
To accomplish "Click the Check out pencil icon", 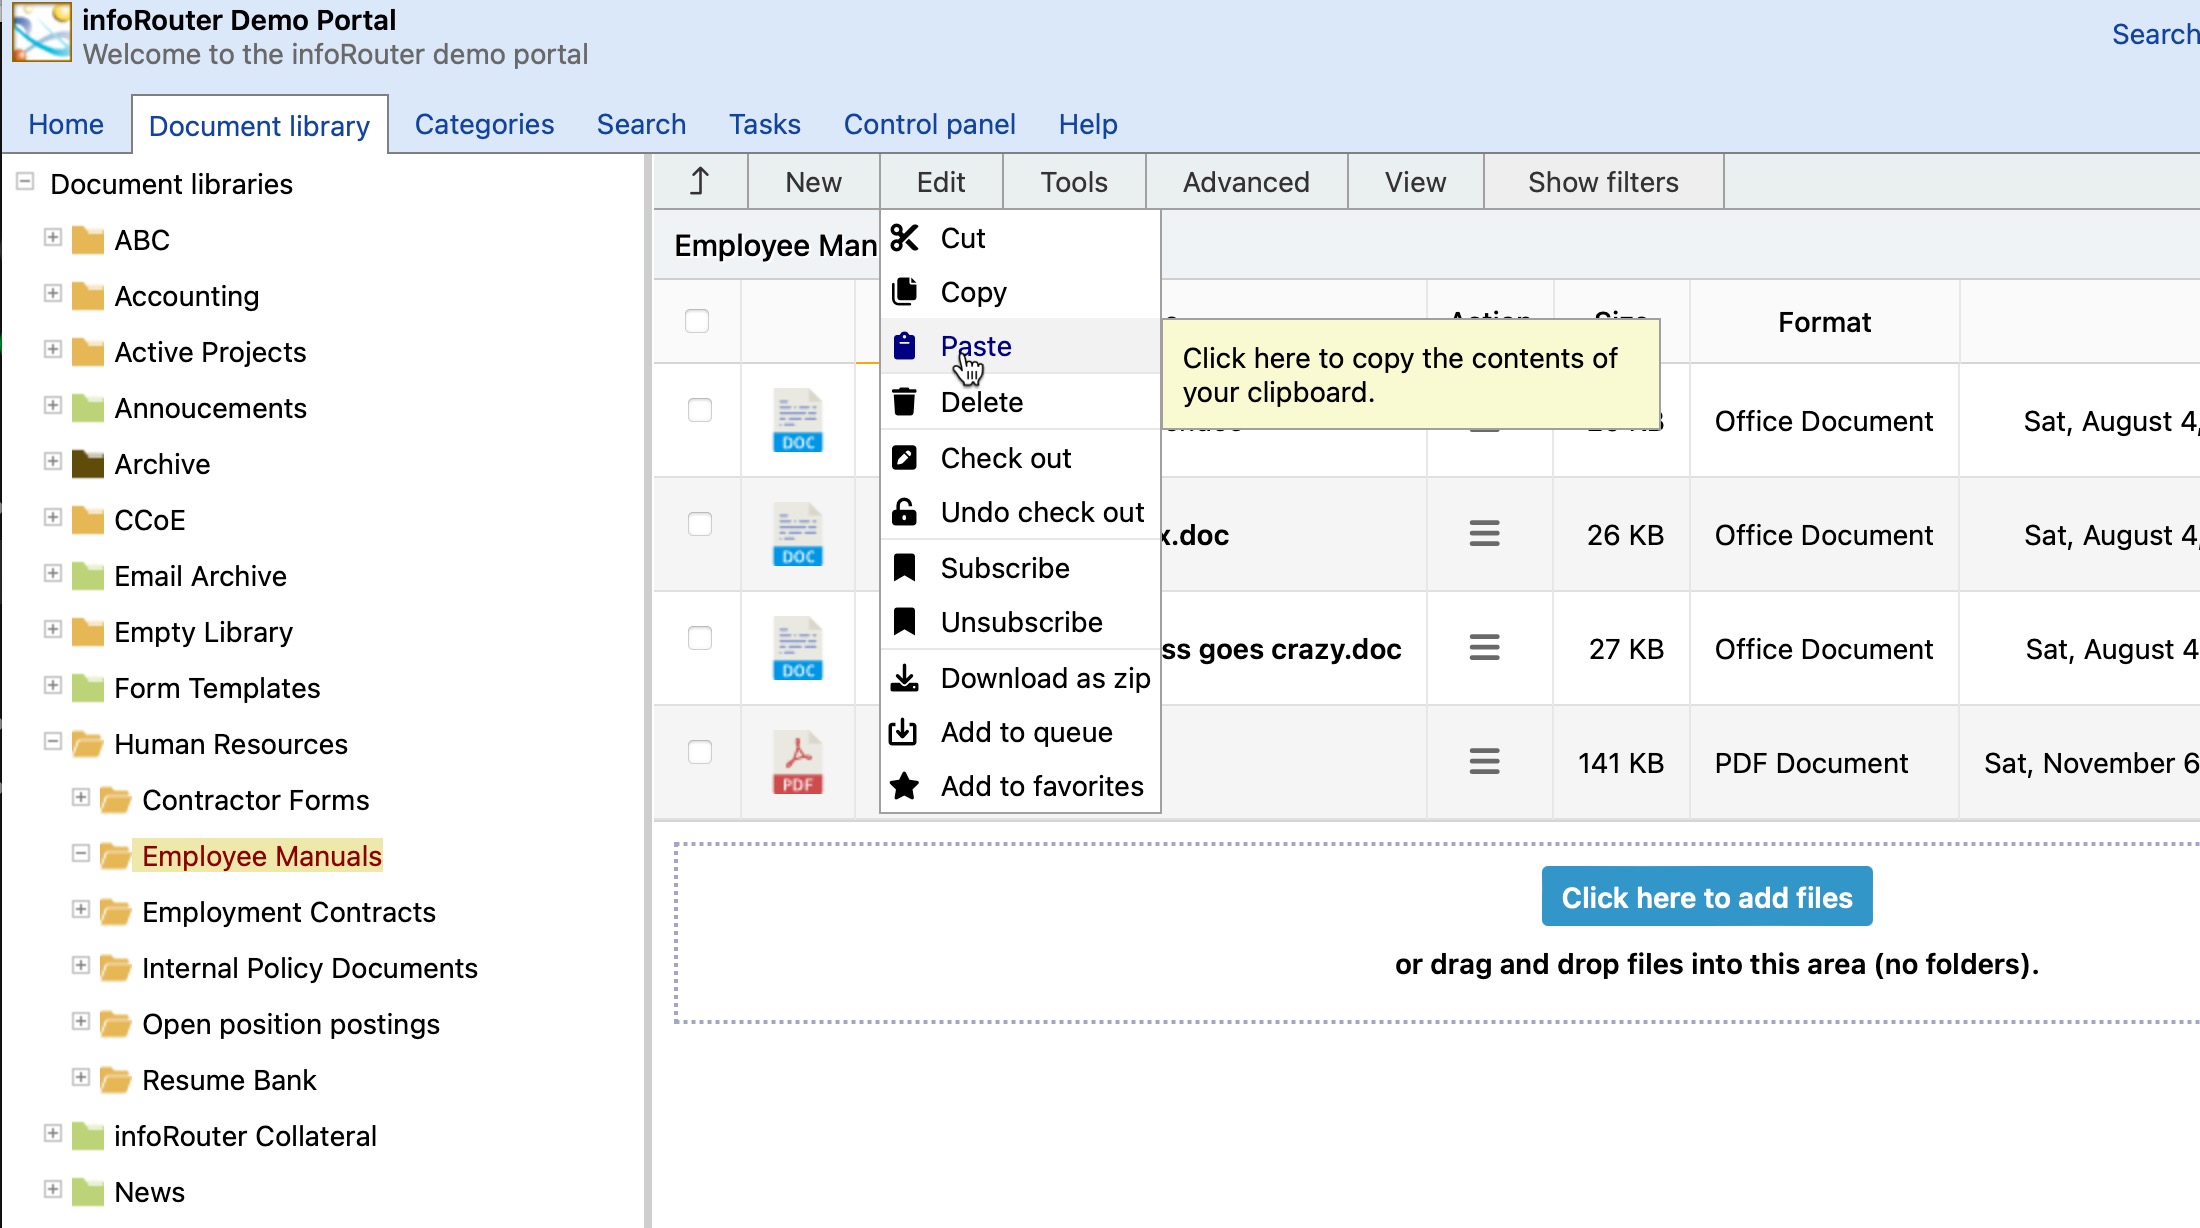I will pyautogui.click(x=904, y=458).
